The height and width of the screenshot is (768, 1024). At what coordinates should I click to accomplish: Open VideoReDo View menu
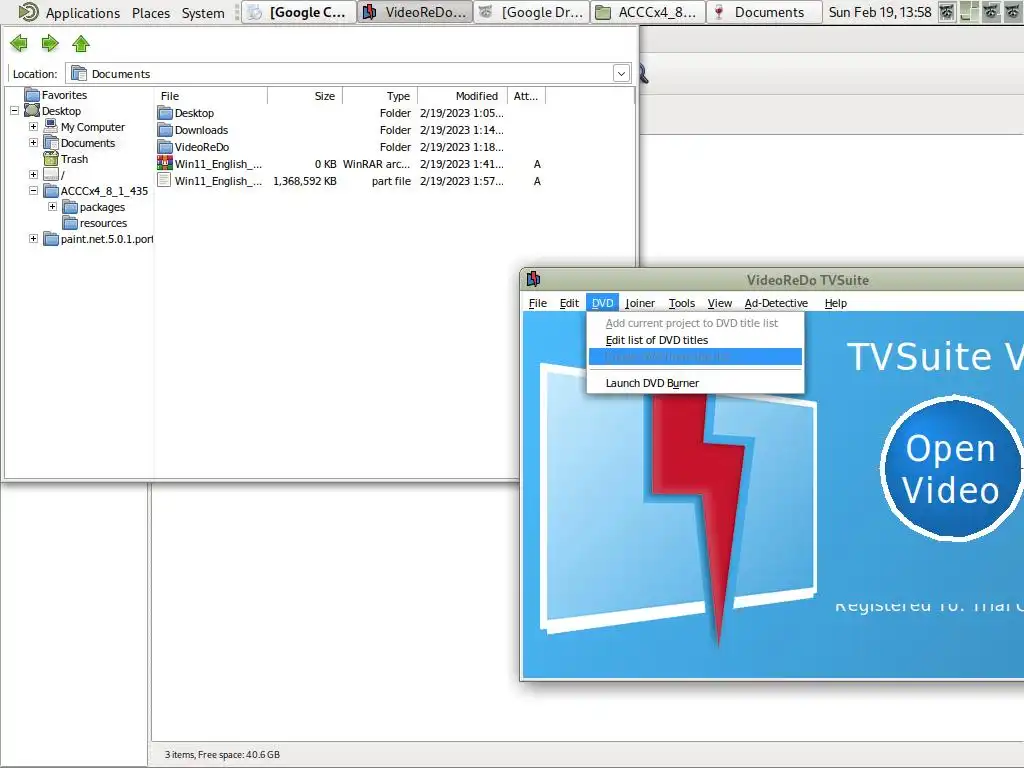tap(720, 303)
